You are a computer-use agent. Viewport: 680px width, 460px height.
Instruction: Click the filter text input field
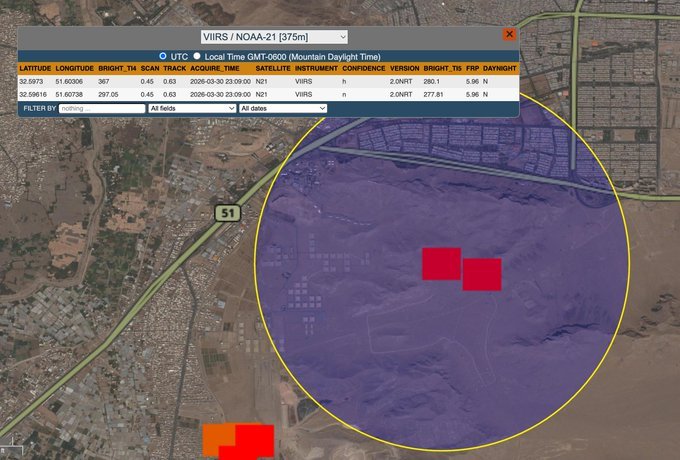[x=102, y=108]
